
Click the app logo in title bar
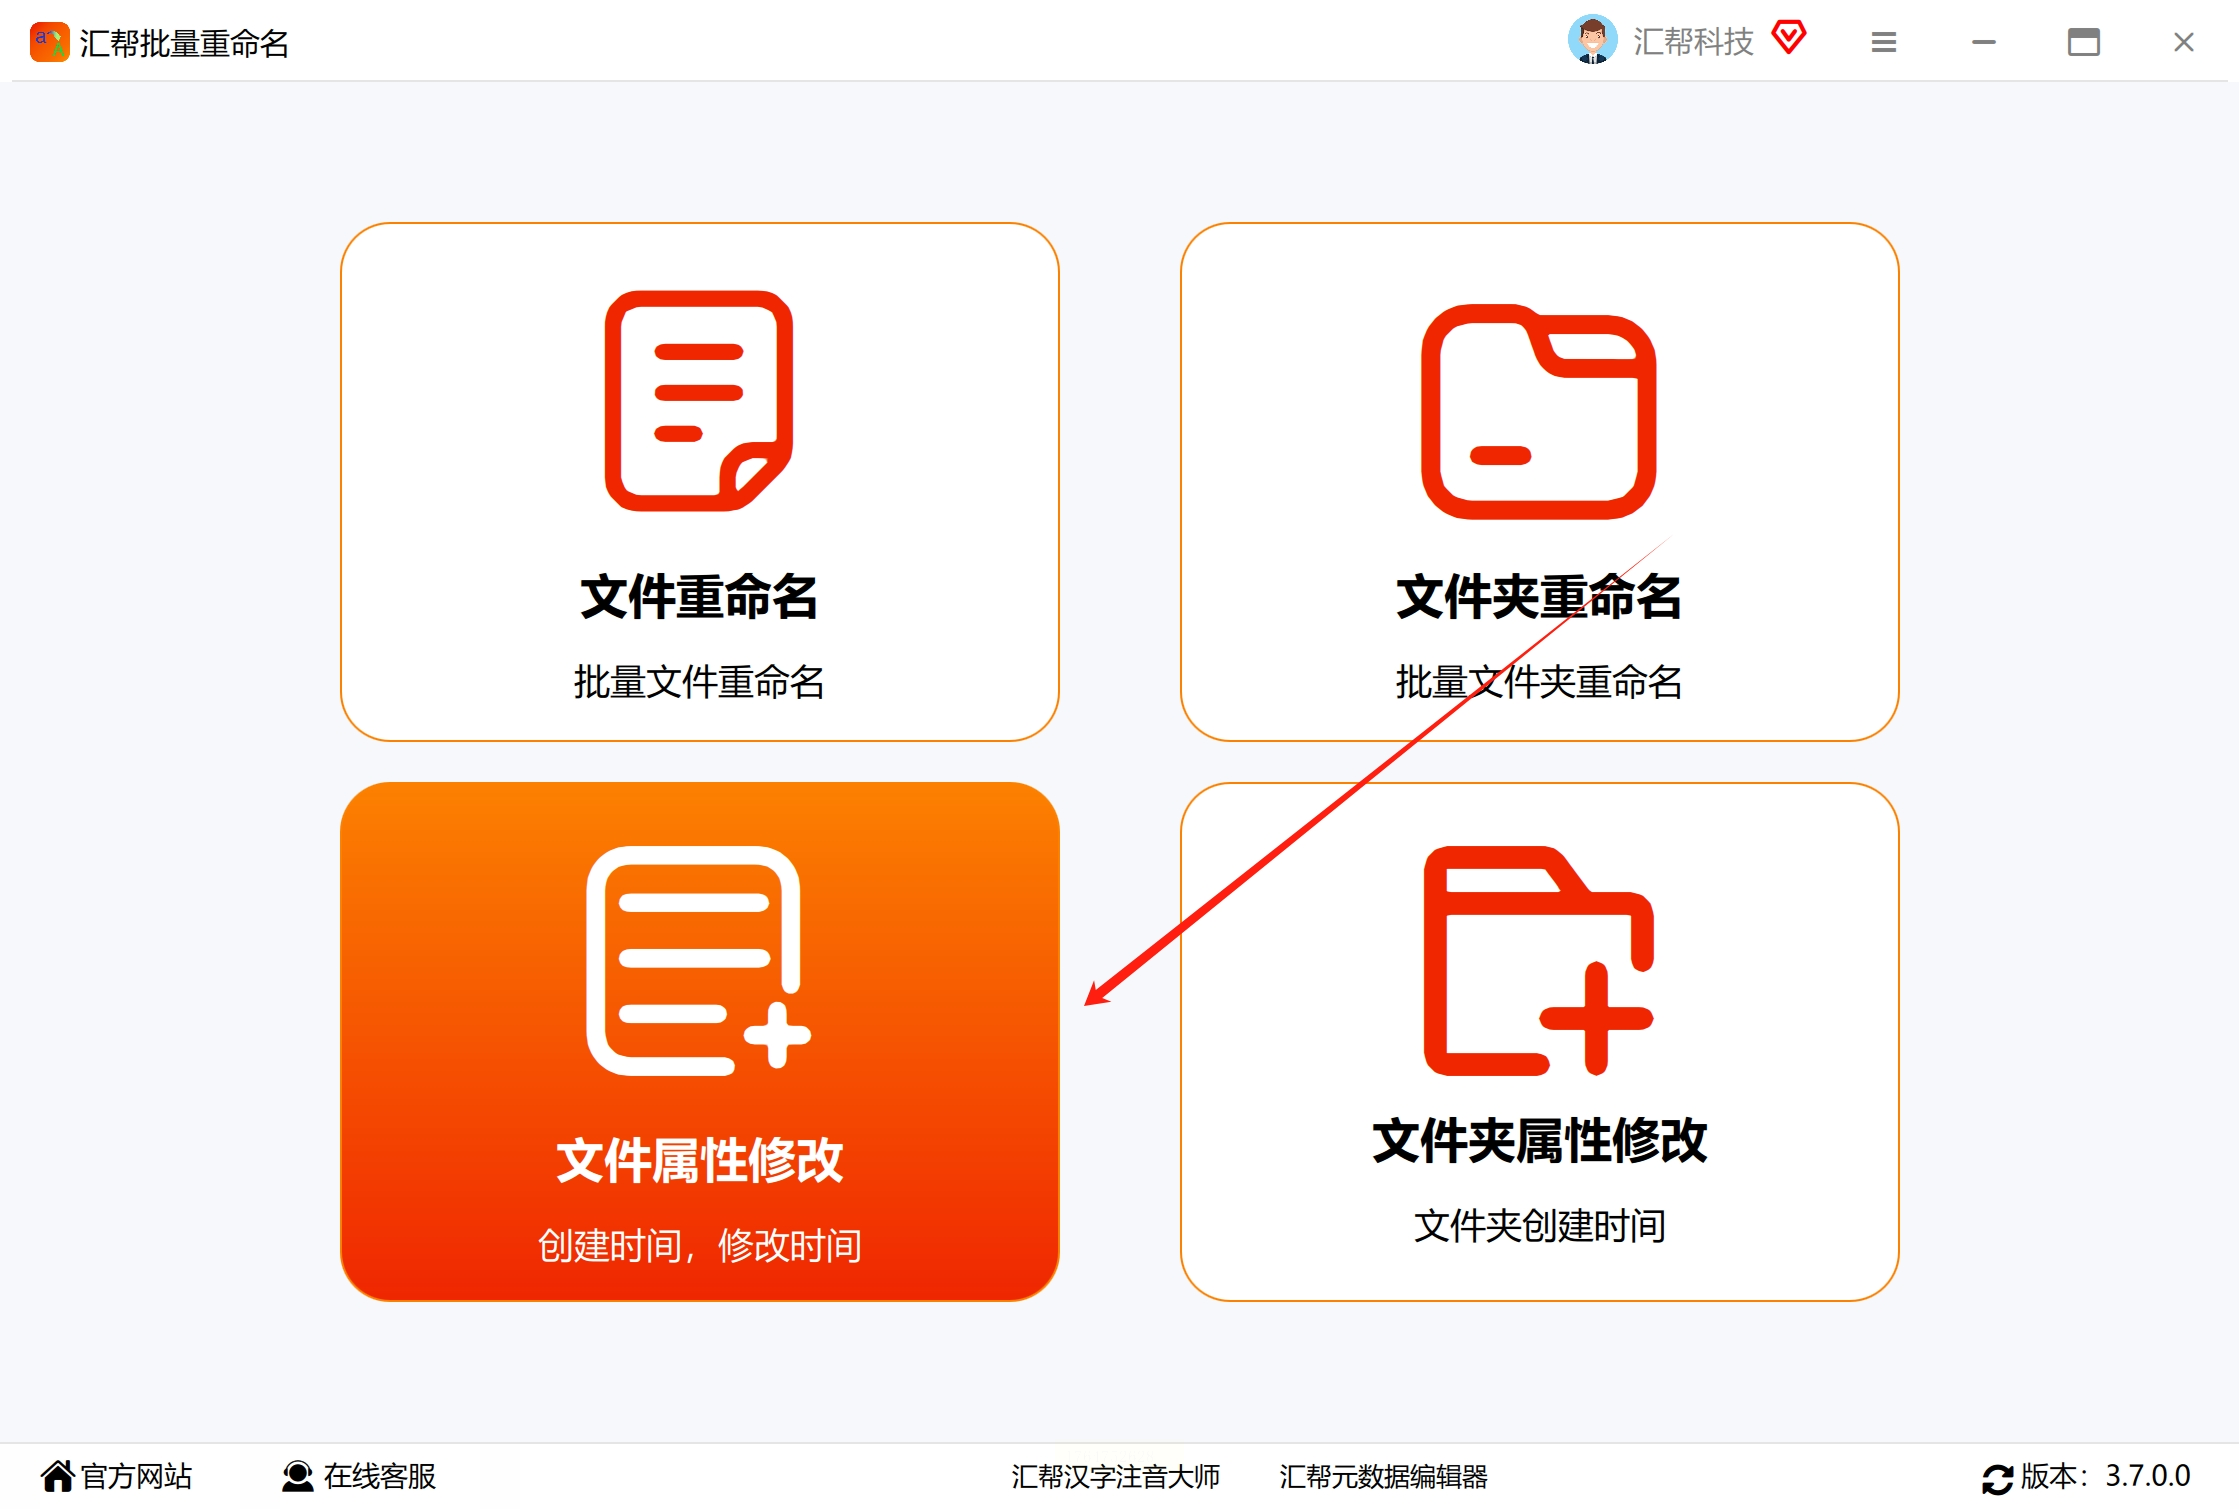coord(49,43)
